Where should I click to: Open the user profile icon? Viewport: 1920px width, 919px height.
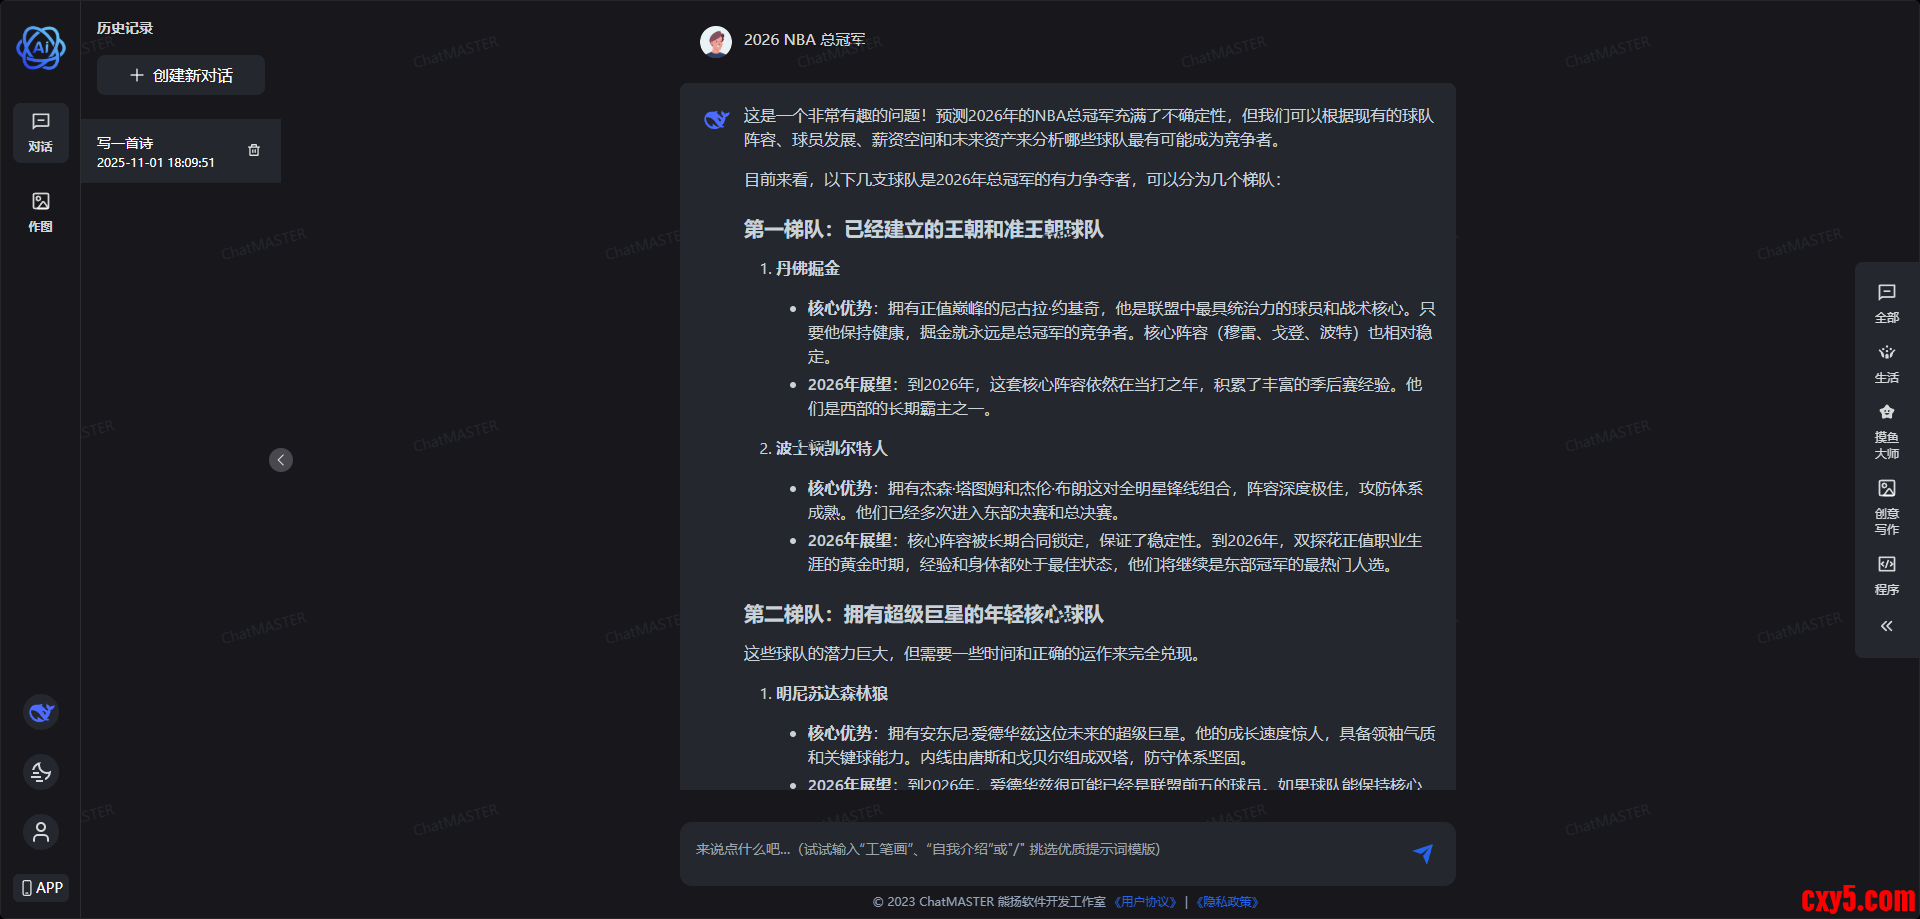click(x=40, y=831)
